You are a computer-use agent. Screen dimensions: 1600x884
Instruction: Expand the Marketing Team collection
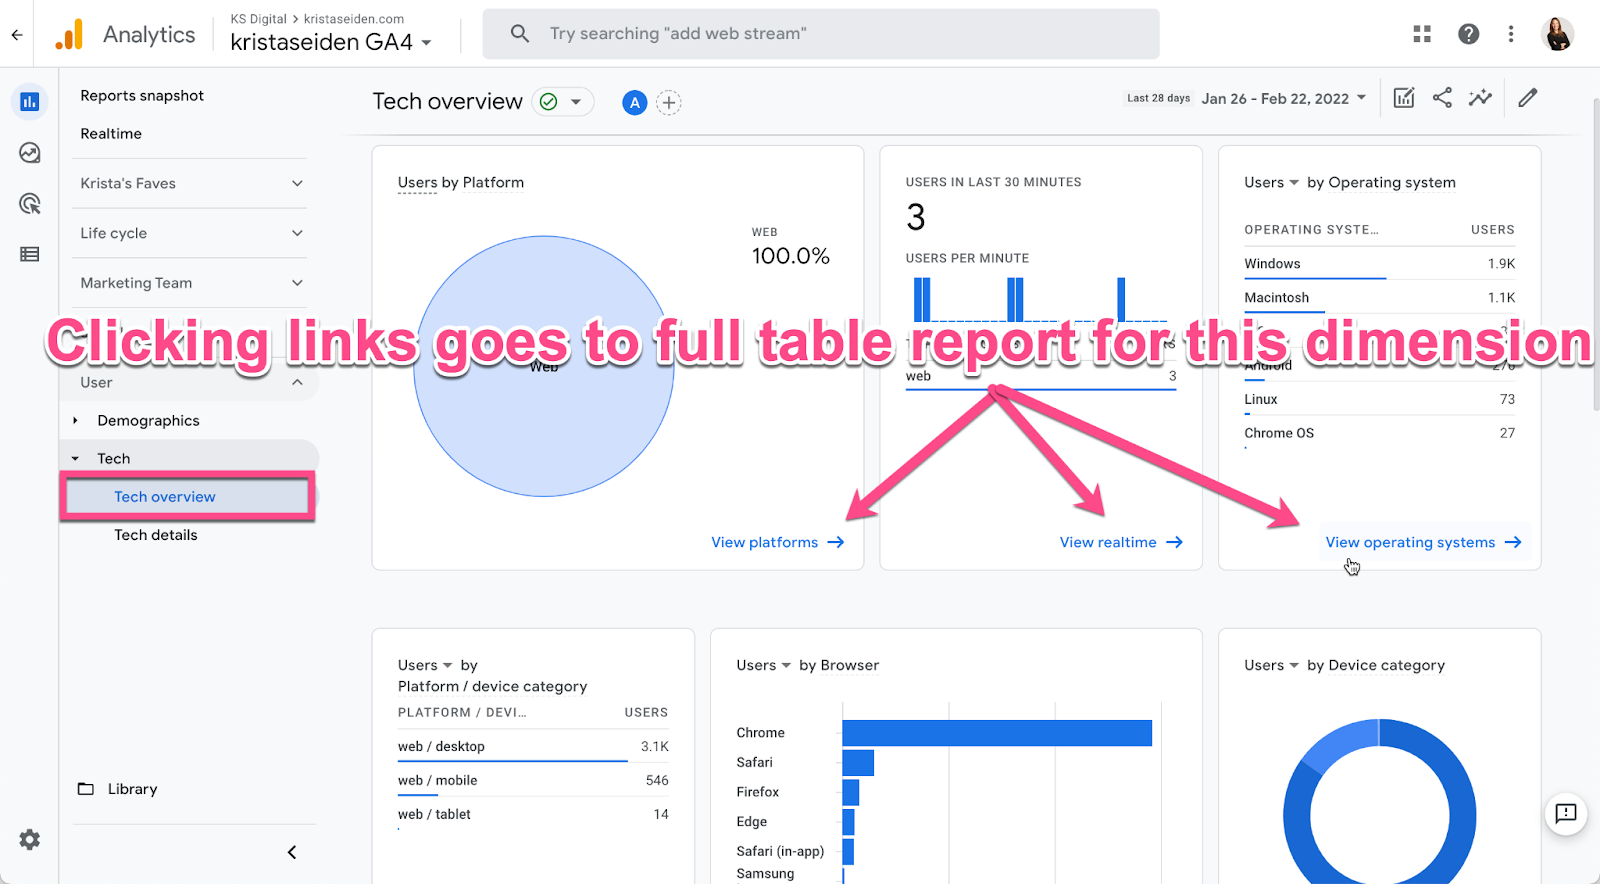pos(190,283)
